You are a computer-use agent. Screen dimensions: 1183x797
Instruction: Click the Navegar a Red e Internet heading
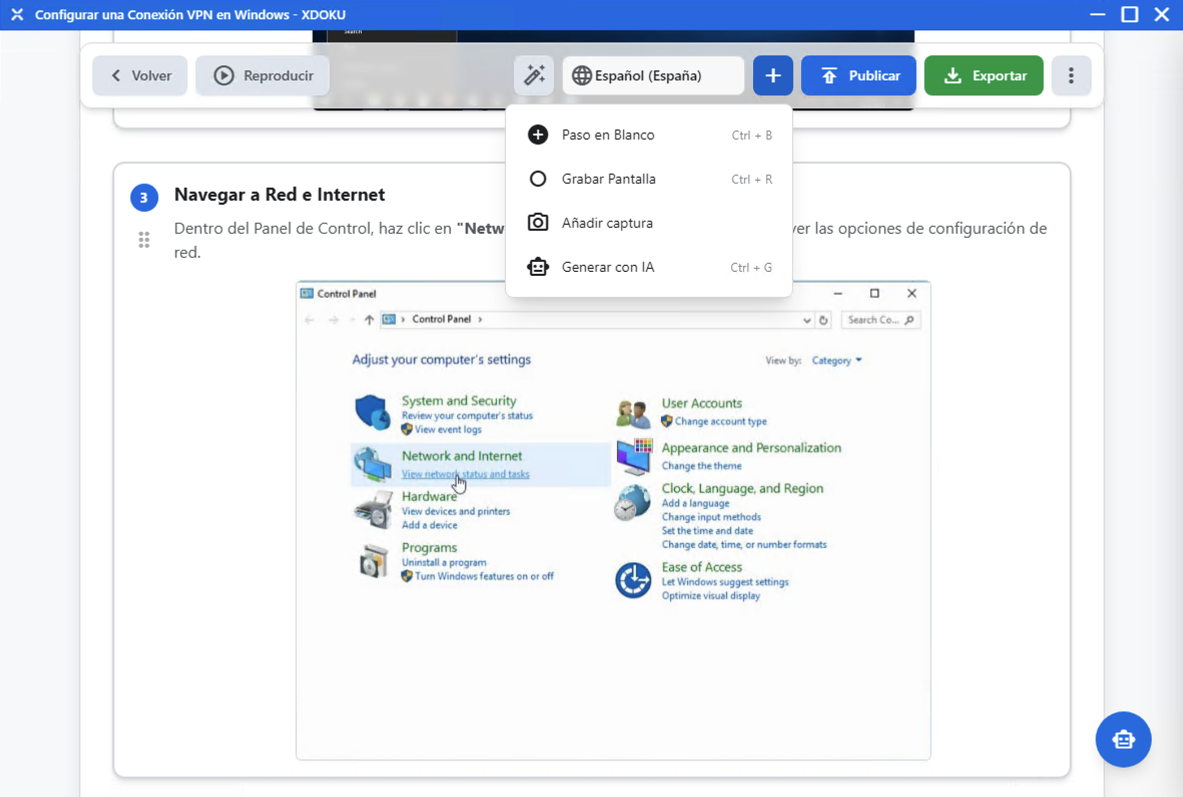click(279, 195)
